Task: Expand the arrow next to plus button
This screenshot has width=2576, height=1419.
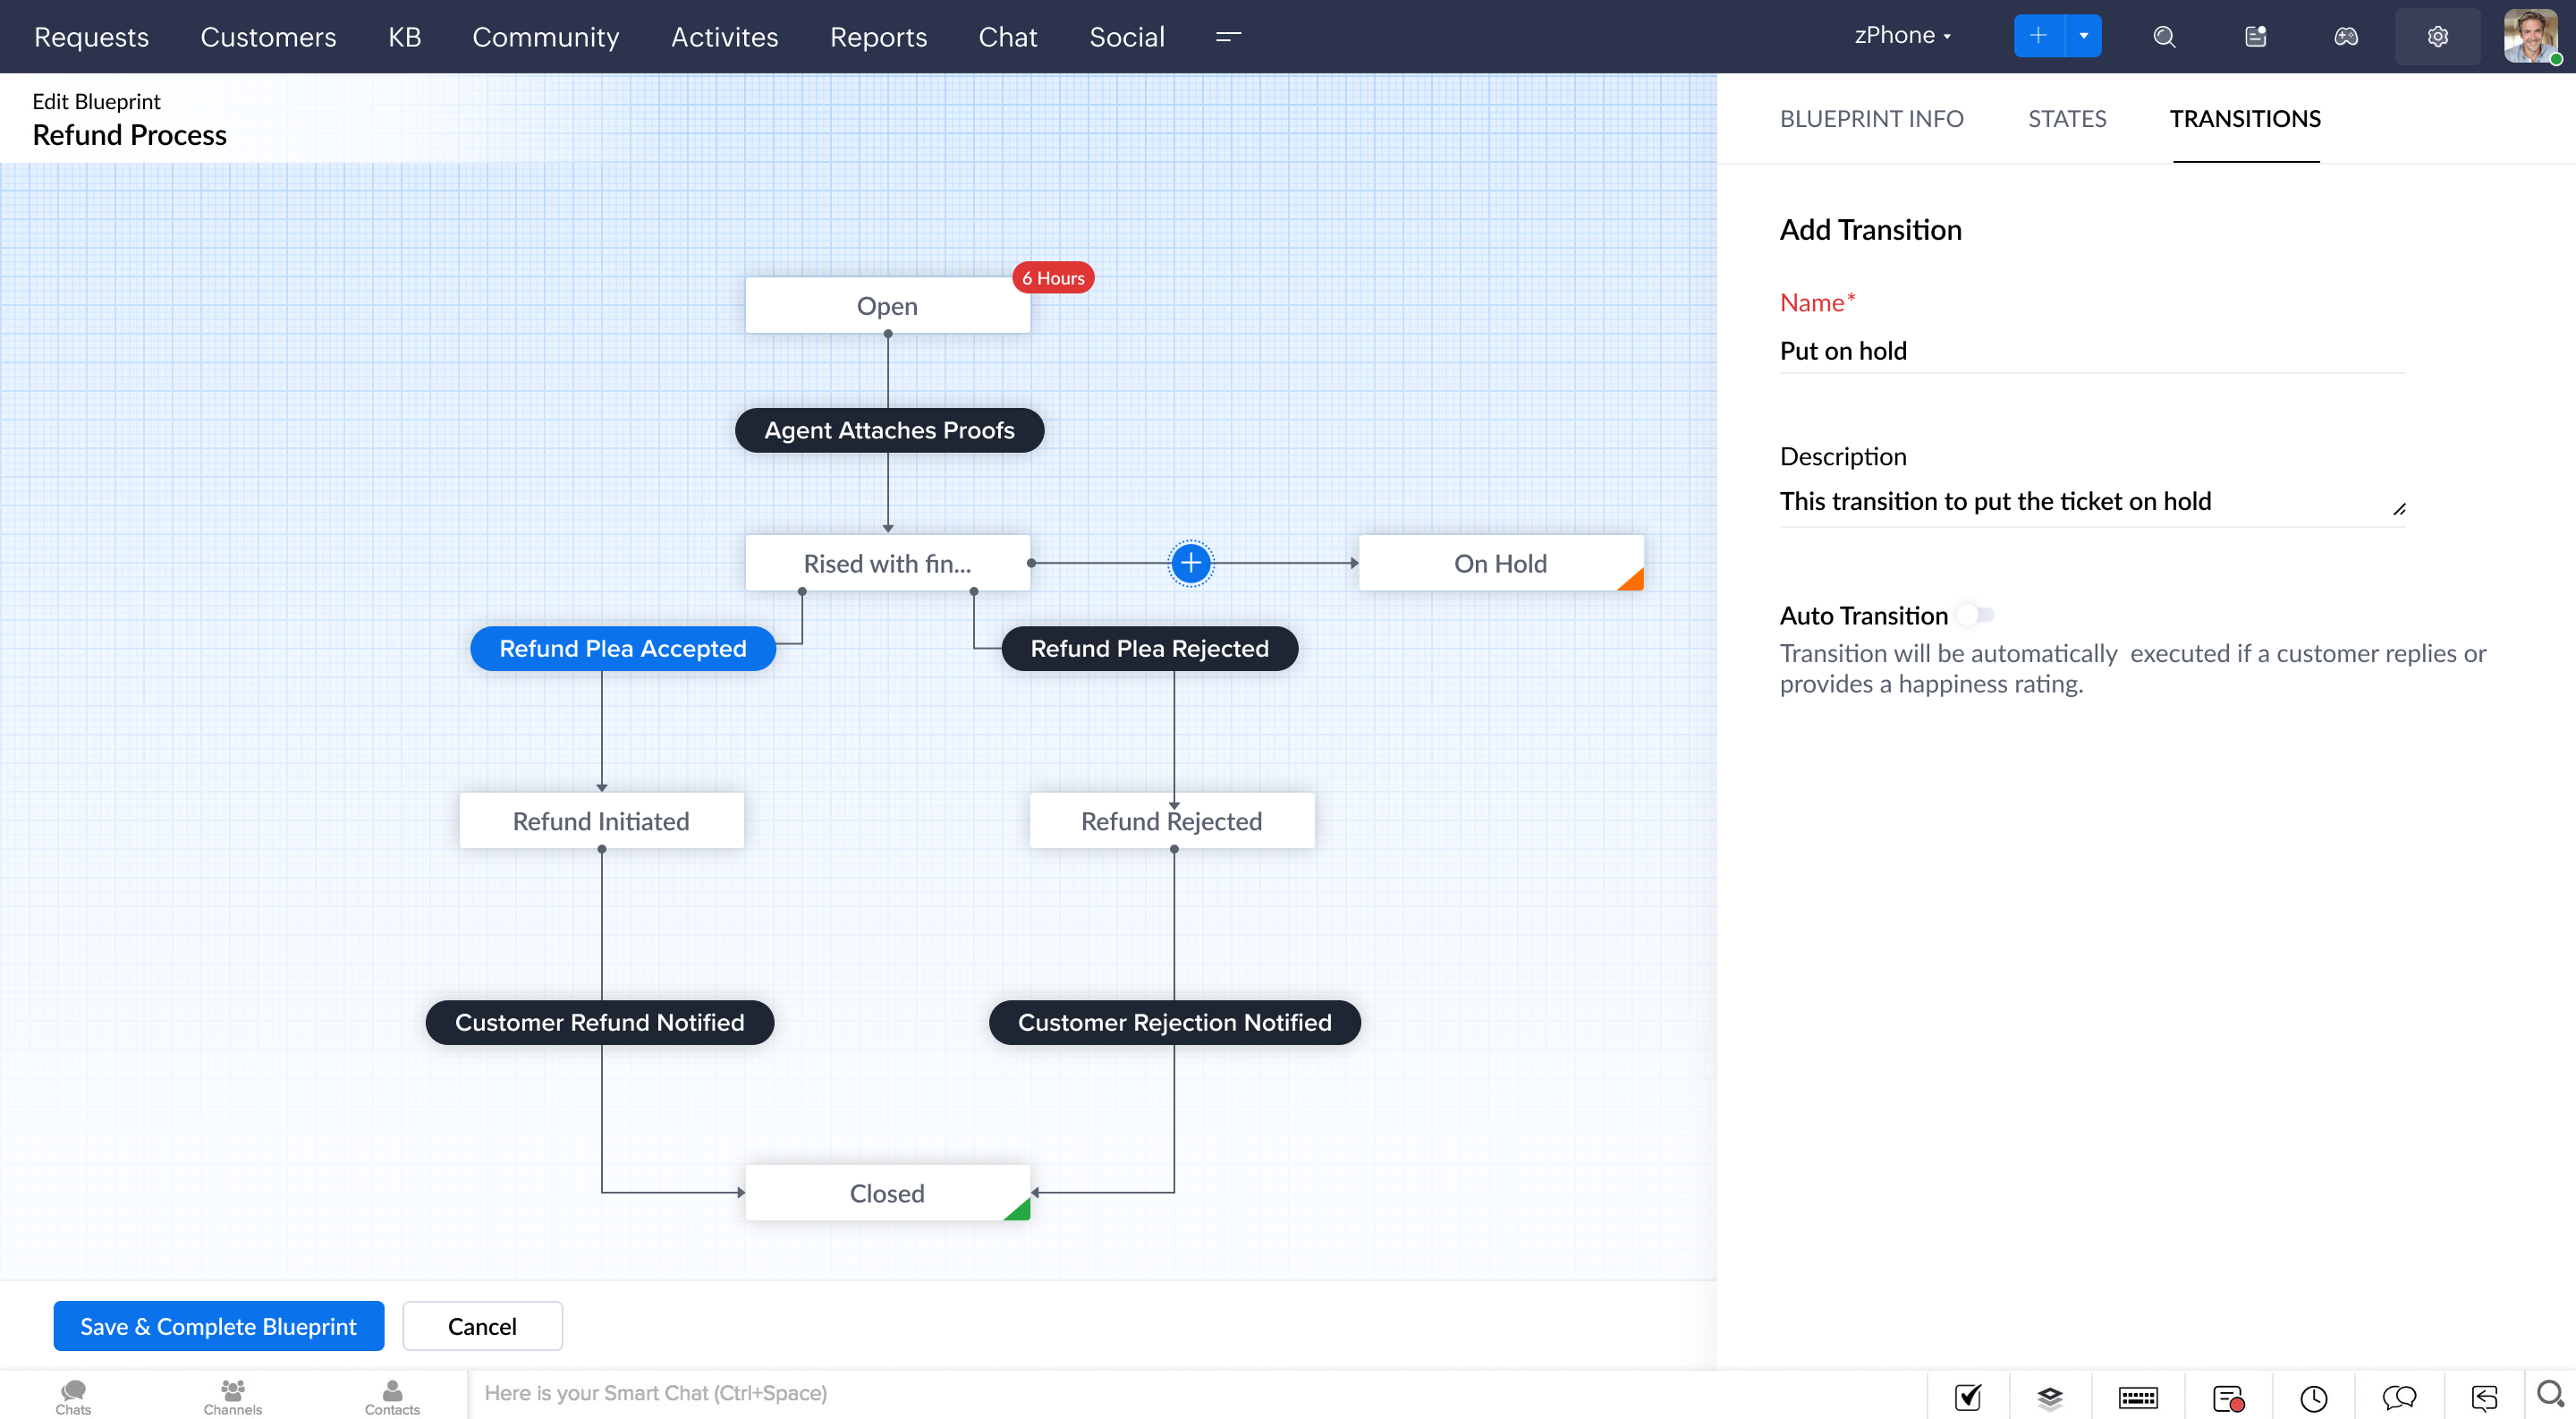Action: (x=2083, y=36)
